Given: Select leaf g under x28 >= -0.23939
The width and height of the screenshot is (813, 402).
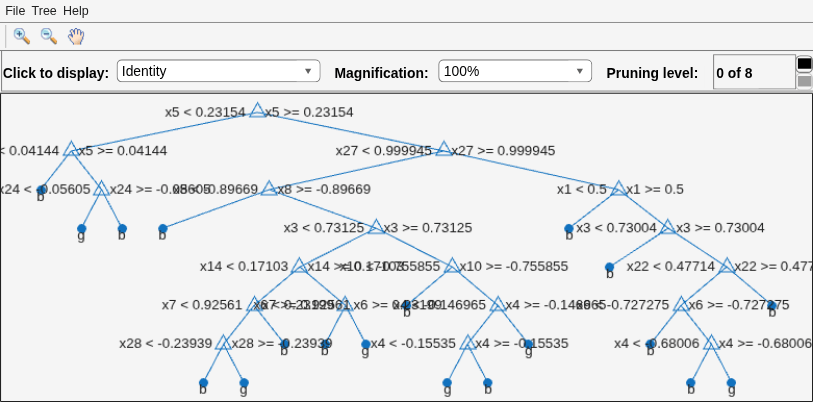Looking at the screenshot, I should (244, 383).
